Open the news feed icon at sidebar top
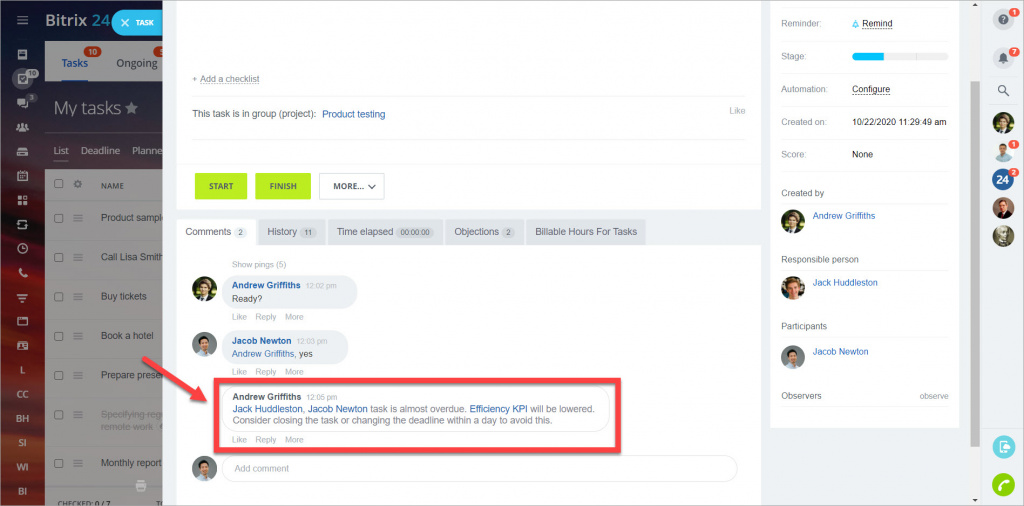1024x506 pixels. click(22, 54)
